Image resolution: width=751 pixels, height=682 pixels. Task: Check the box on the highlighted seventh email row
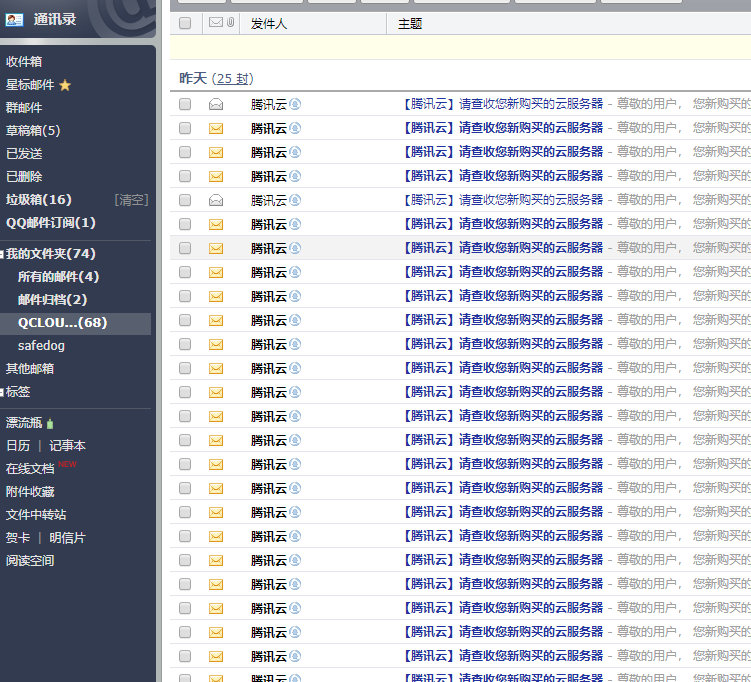pyautogui.click(x=185, y=248)
